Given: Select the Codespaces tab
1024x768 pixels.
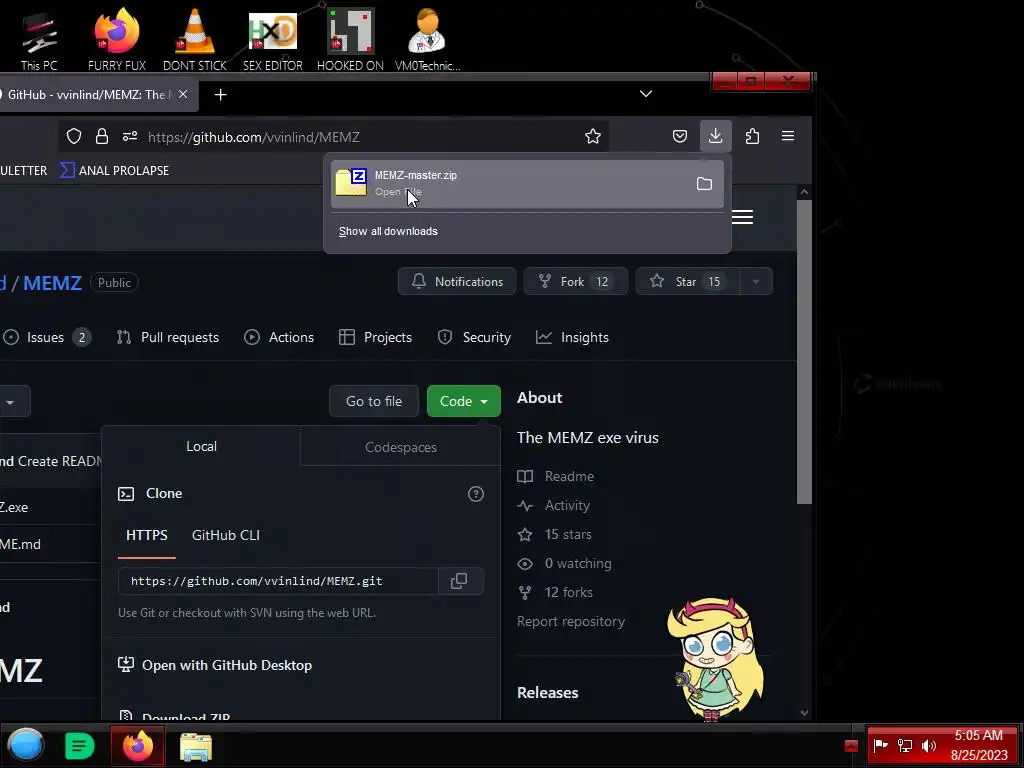Looking at the screenshot, I should (400, 447).
